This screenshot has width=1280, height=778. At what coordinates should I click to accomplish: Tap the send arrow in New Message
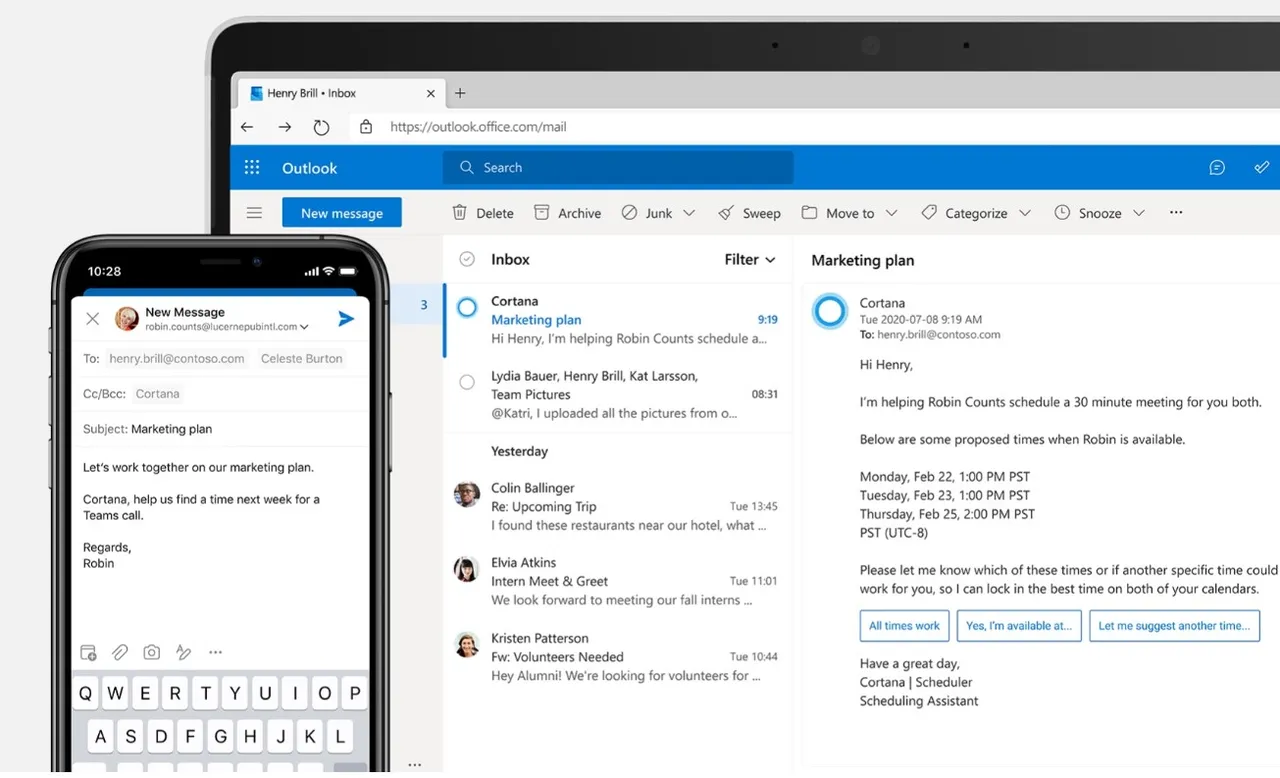click(346, 319)
